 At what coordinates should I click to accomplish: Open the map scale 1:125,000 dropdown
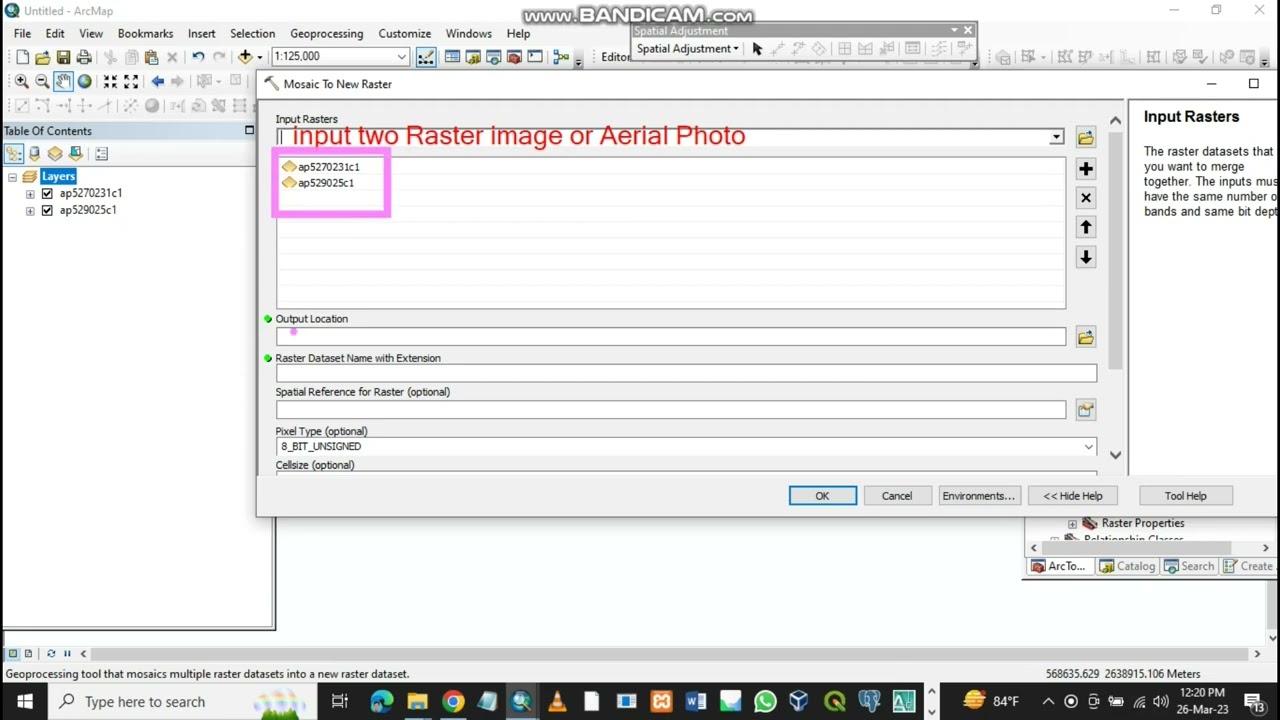click(401, 57)
